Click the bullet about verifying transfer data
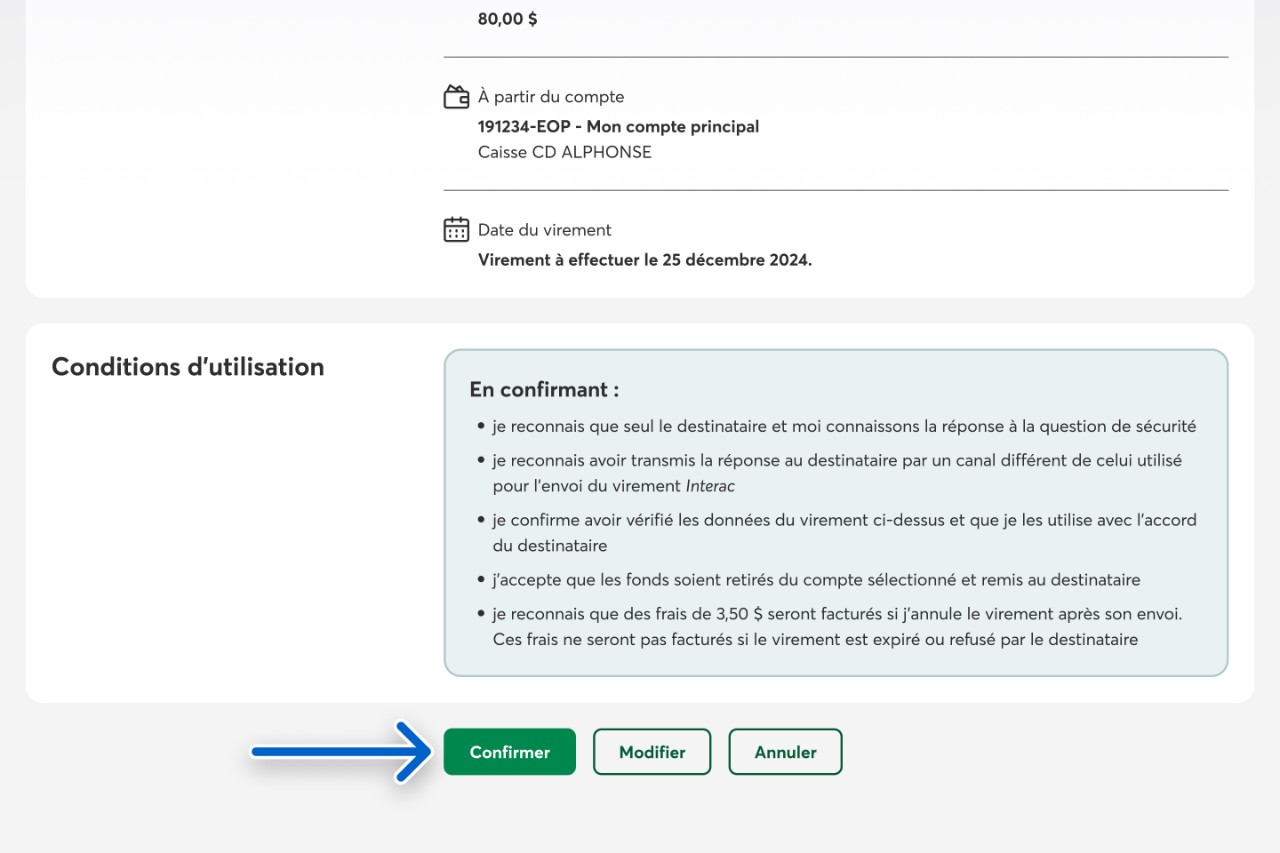Image resolution: width=1280 pixels, height=853 pixels. click(843, 520)
